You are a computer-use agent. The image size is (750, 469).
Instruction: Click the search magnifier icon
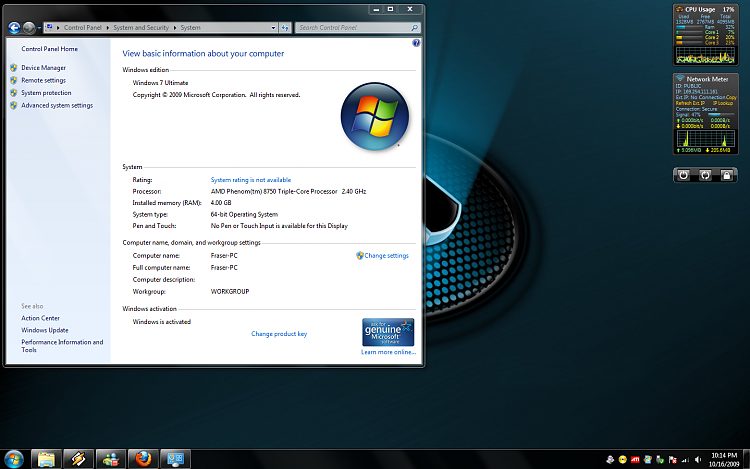[414, 28]
